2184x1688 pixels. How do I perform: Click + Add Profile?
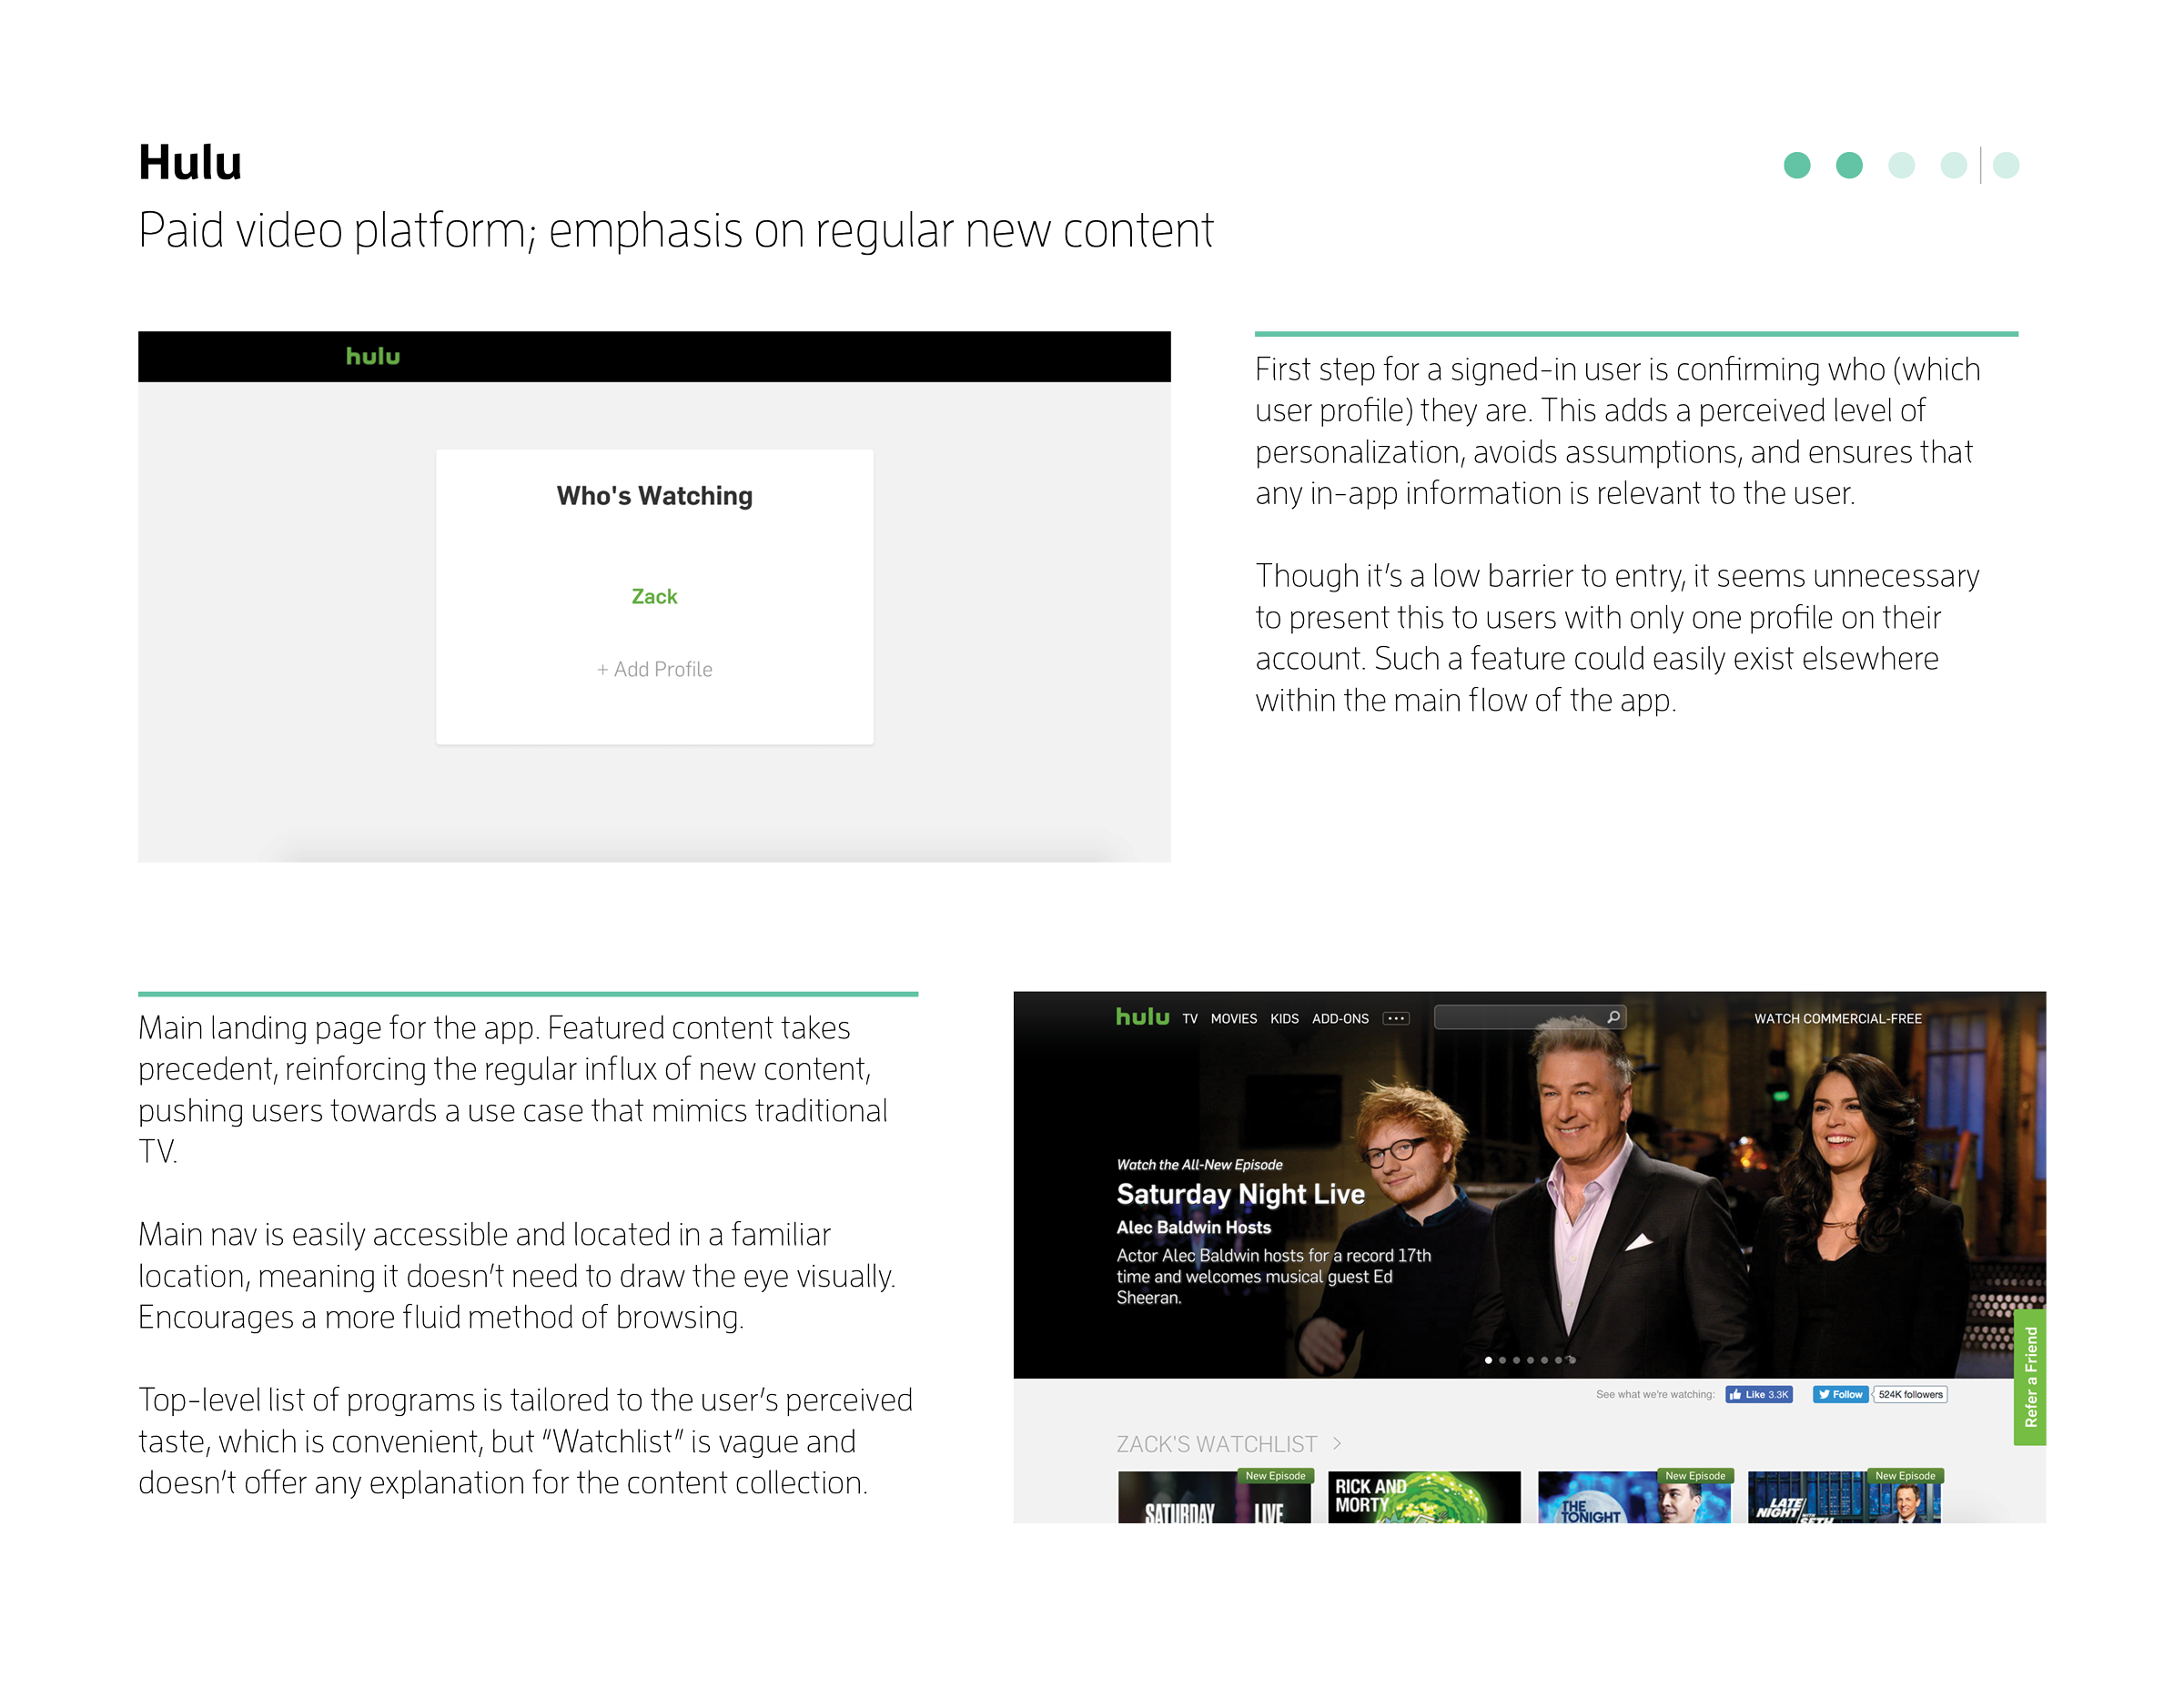click(654, 669)
